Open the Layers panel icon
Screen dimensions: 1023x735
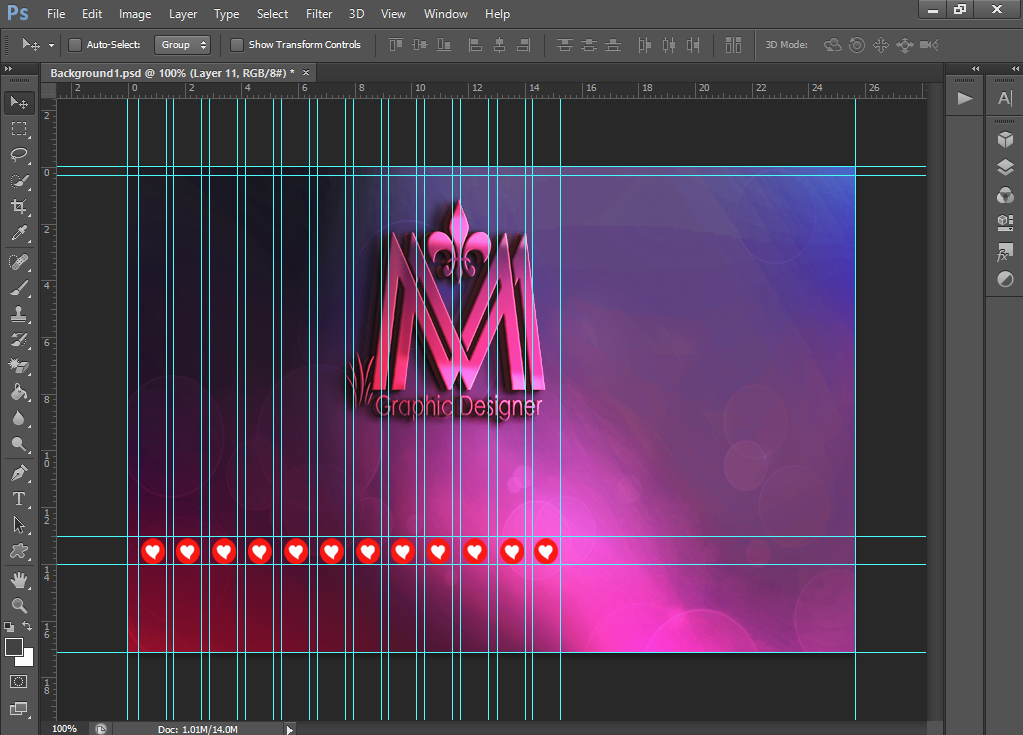[x=1005, y=167]
